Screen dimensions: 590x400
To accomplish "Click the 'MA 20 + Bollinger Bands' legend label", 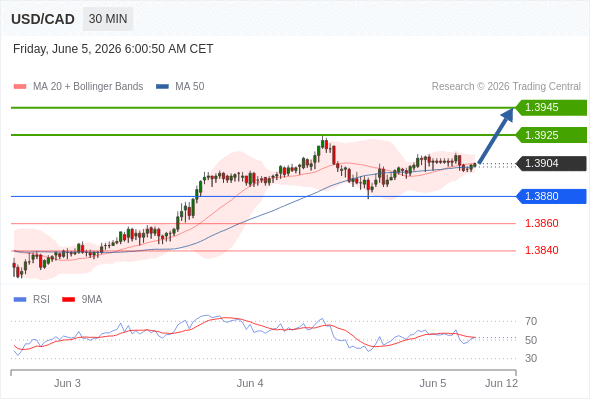I will 88,87.
